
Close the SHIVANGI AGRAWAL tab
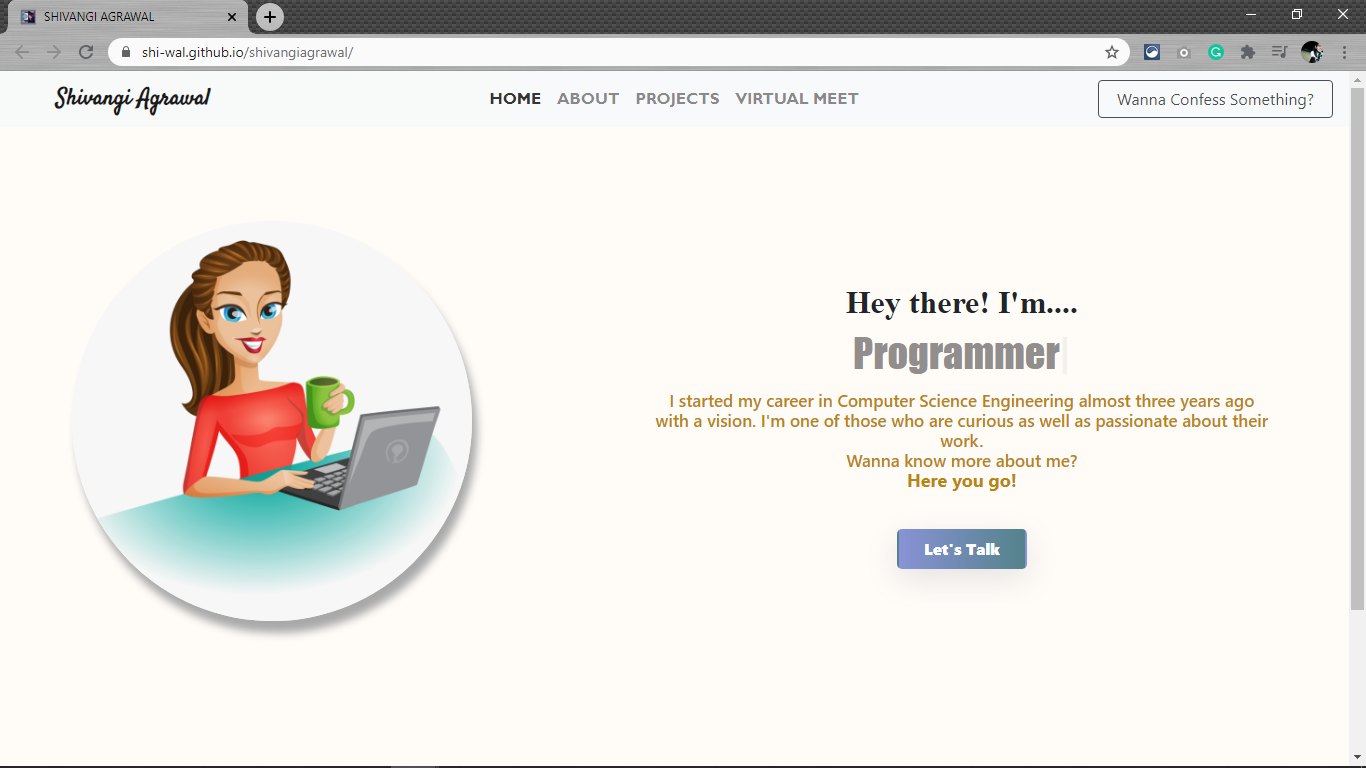click(x=232, y=17)
